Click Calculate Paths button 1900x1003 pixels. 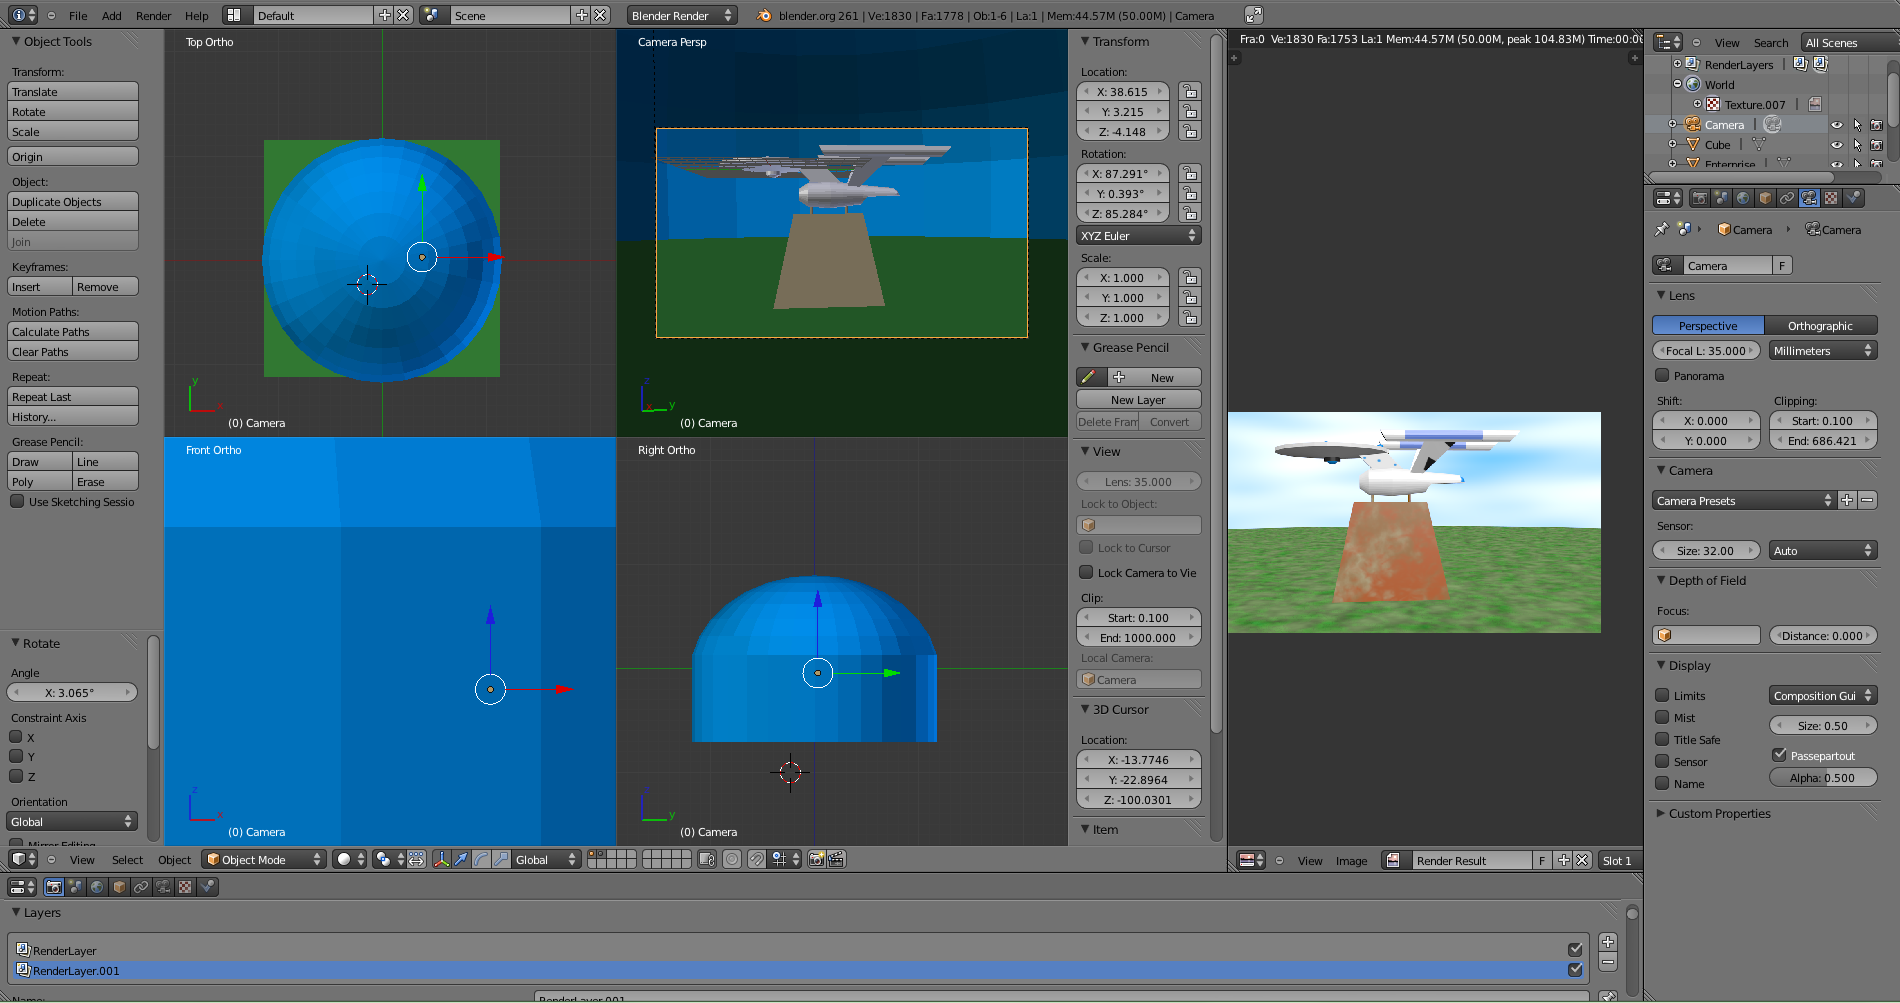point(73,331)
